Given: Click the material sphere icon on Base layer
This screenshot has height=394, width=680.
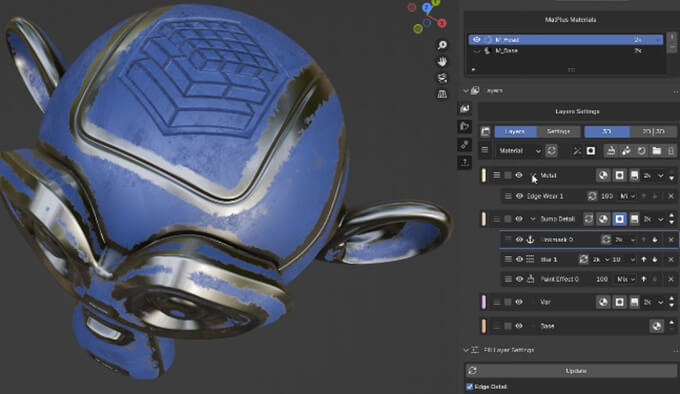Looking at the screenshot, I should click(x=656, y=326).
